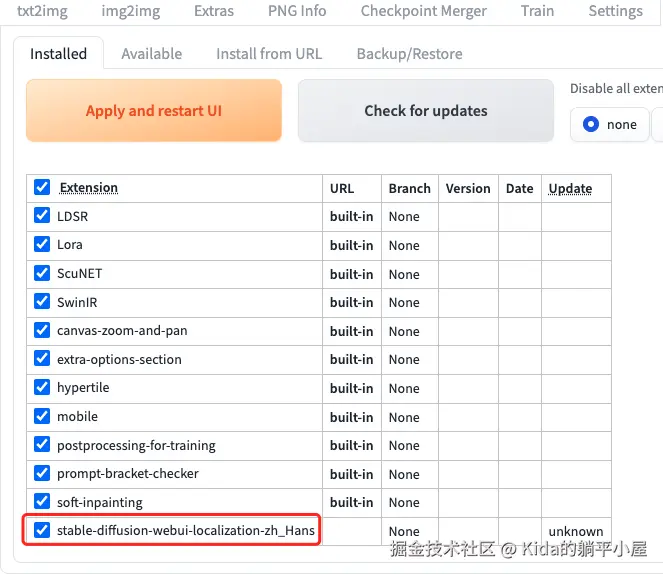Click the ScuNET extension name

coord(79,273)
